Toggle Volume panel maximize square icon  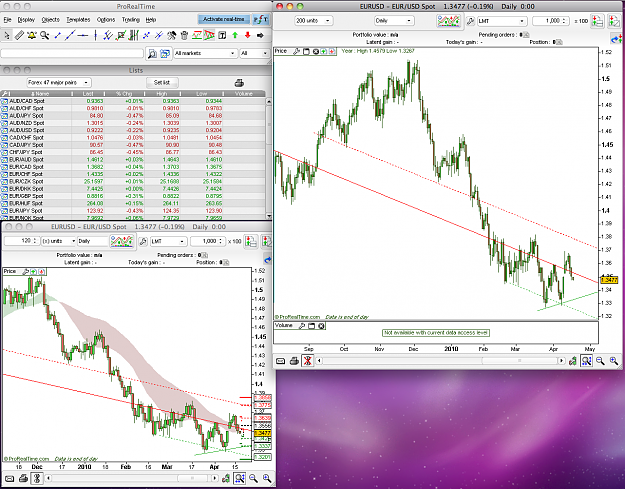pos(312,326)
